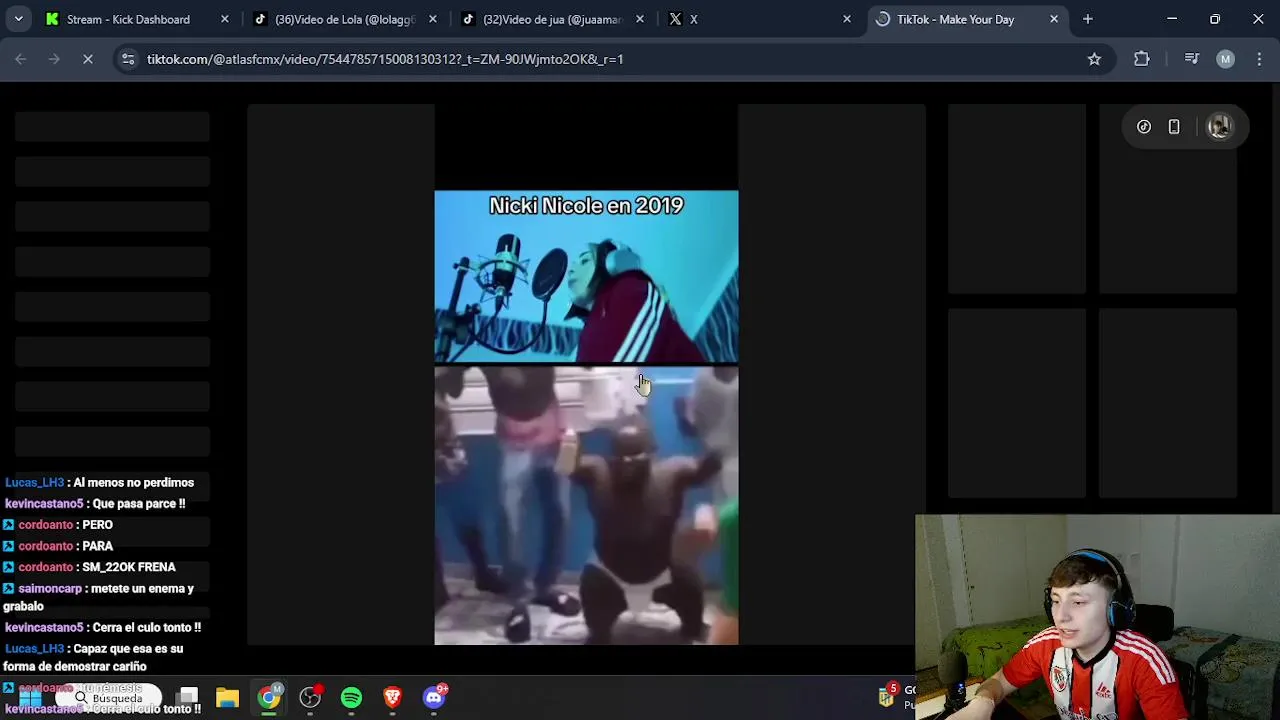1280x720 pixels.
Task: Open Brave browser from the taskbar
Action: point(392,697)
